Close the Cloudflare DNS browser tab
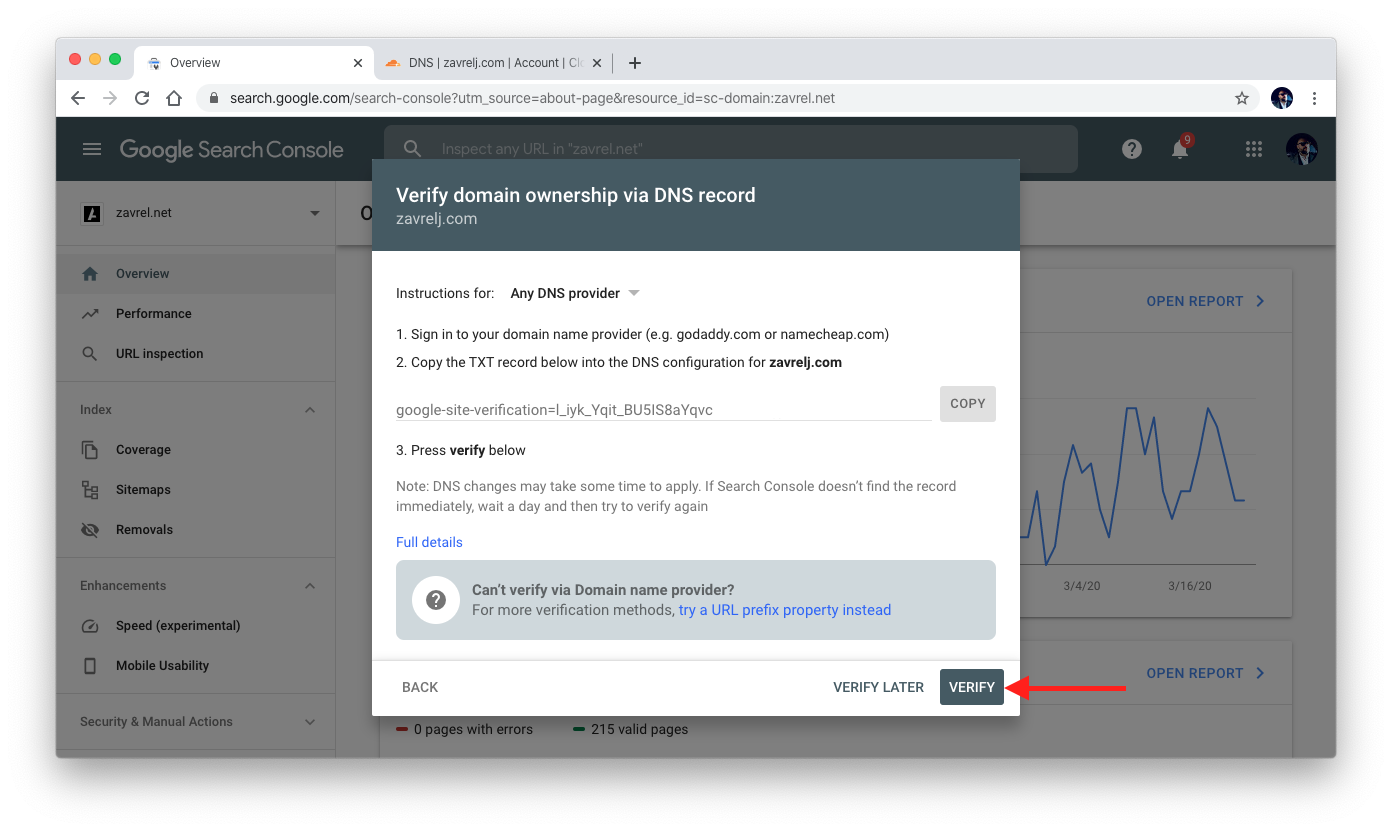The image size is (1392, 832). pos(597,63)
